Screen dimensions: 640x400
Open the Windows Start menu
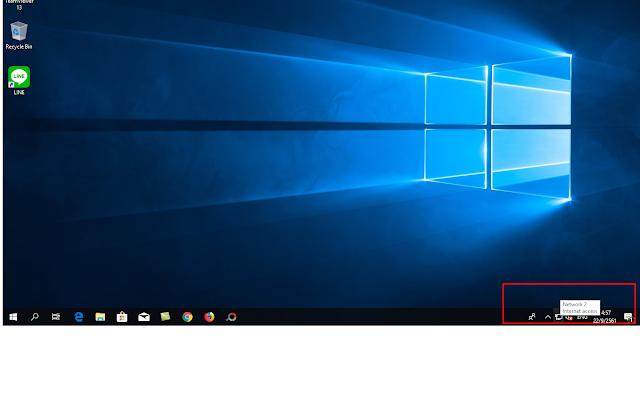pos(13,317)
